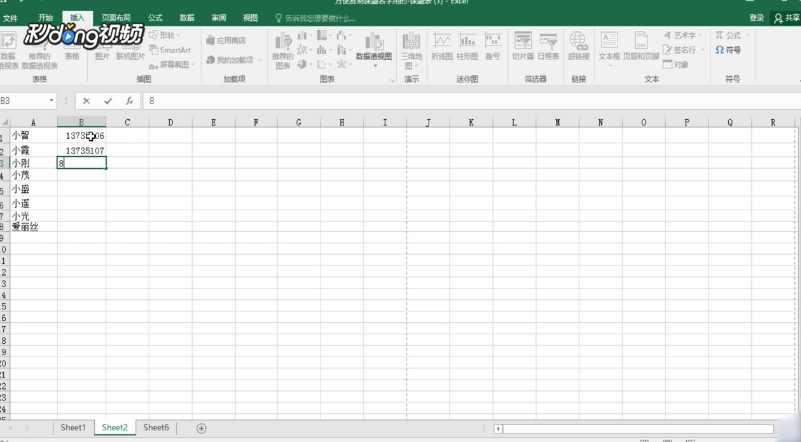This screenshot has width=801, height=442.
Task: Open the App Store (应用商店) add-ins
Action: pyautogui.click(x=226, y=40)
